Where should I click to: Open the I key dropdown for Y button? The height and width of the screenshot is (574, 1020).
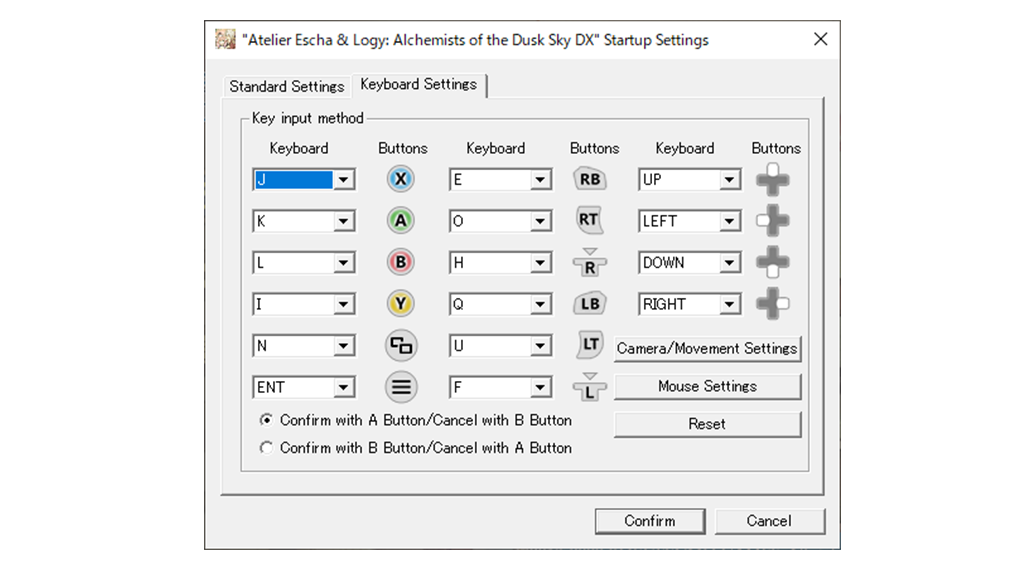pyautogui.click(x=343, y=305)
